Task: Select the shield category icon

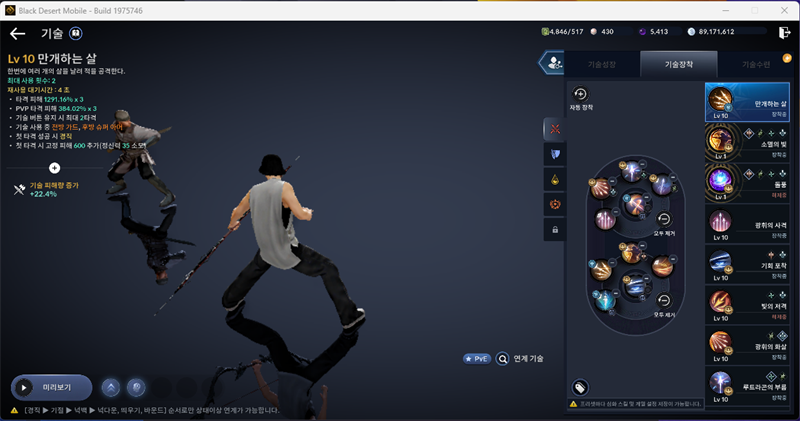Action: [556, 154]
